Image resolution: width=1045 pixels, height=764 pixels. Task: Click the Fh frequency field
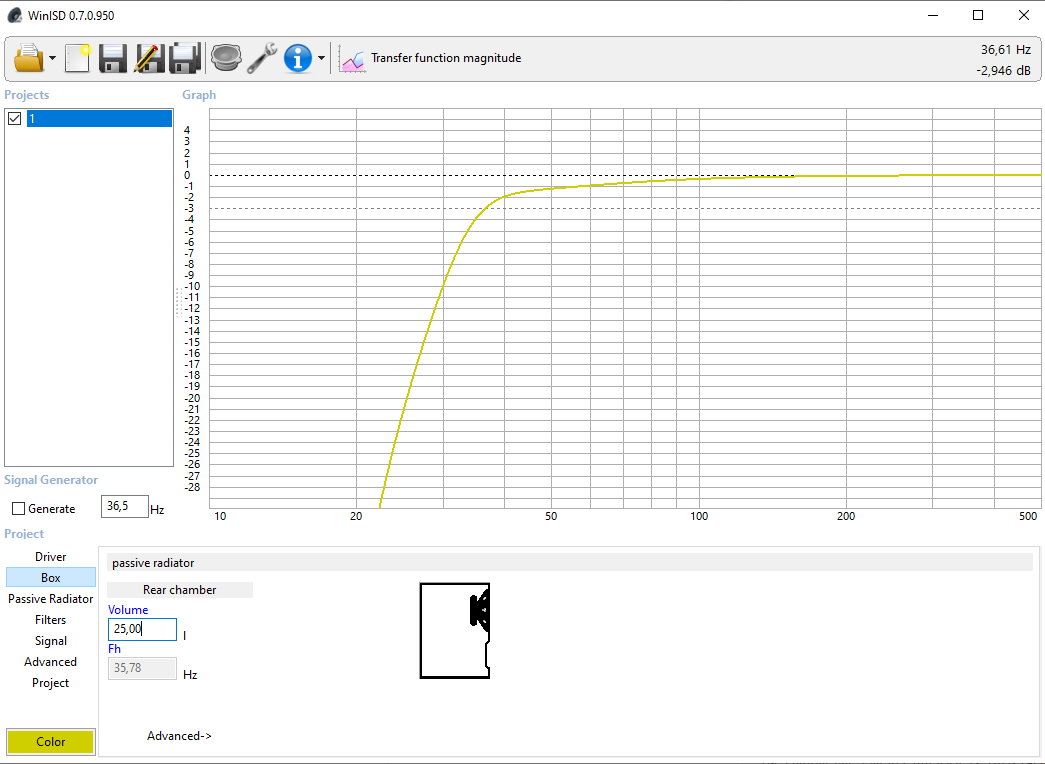tap(143, 668)
